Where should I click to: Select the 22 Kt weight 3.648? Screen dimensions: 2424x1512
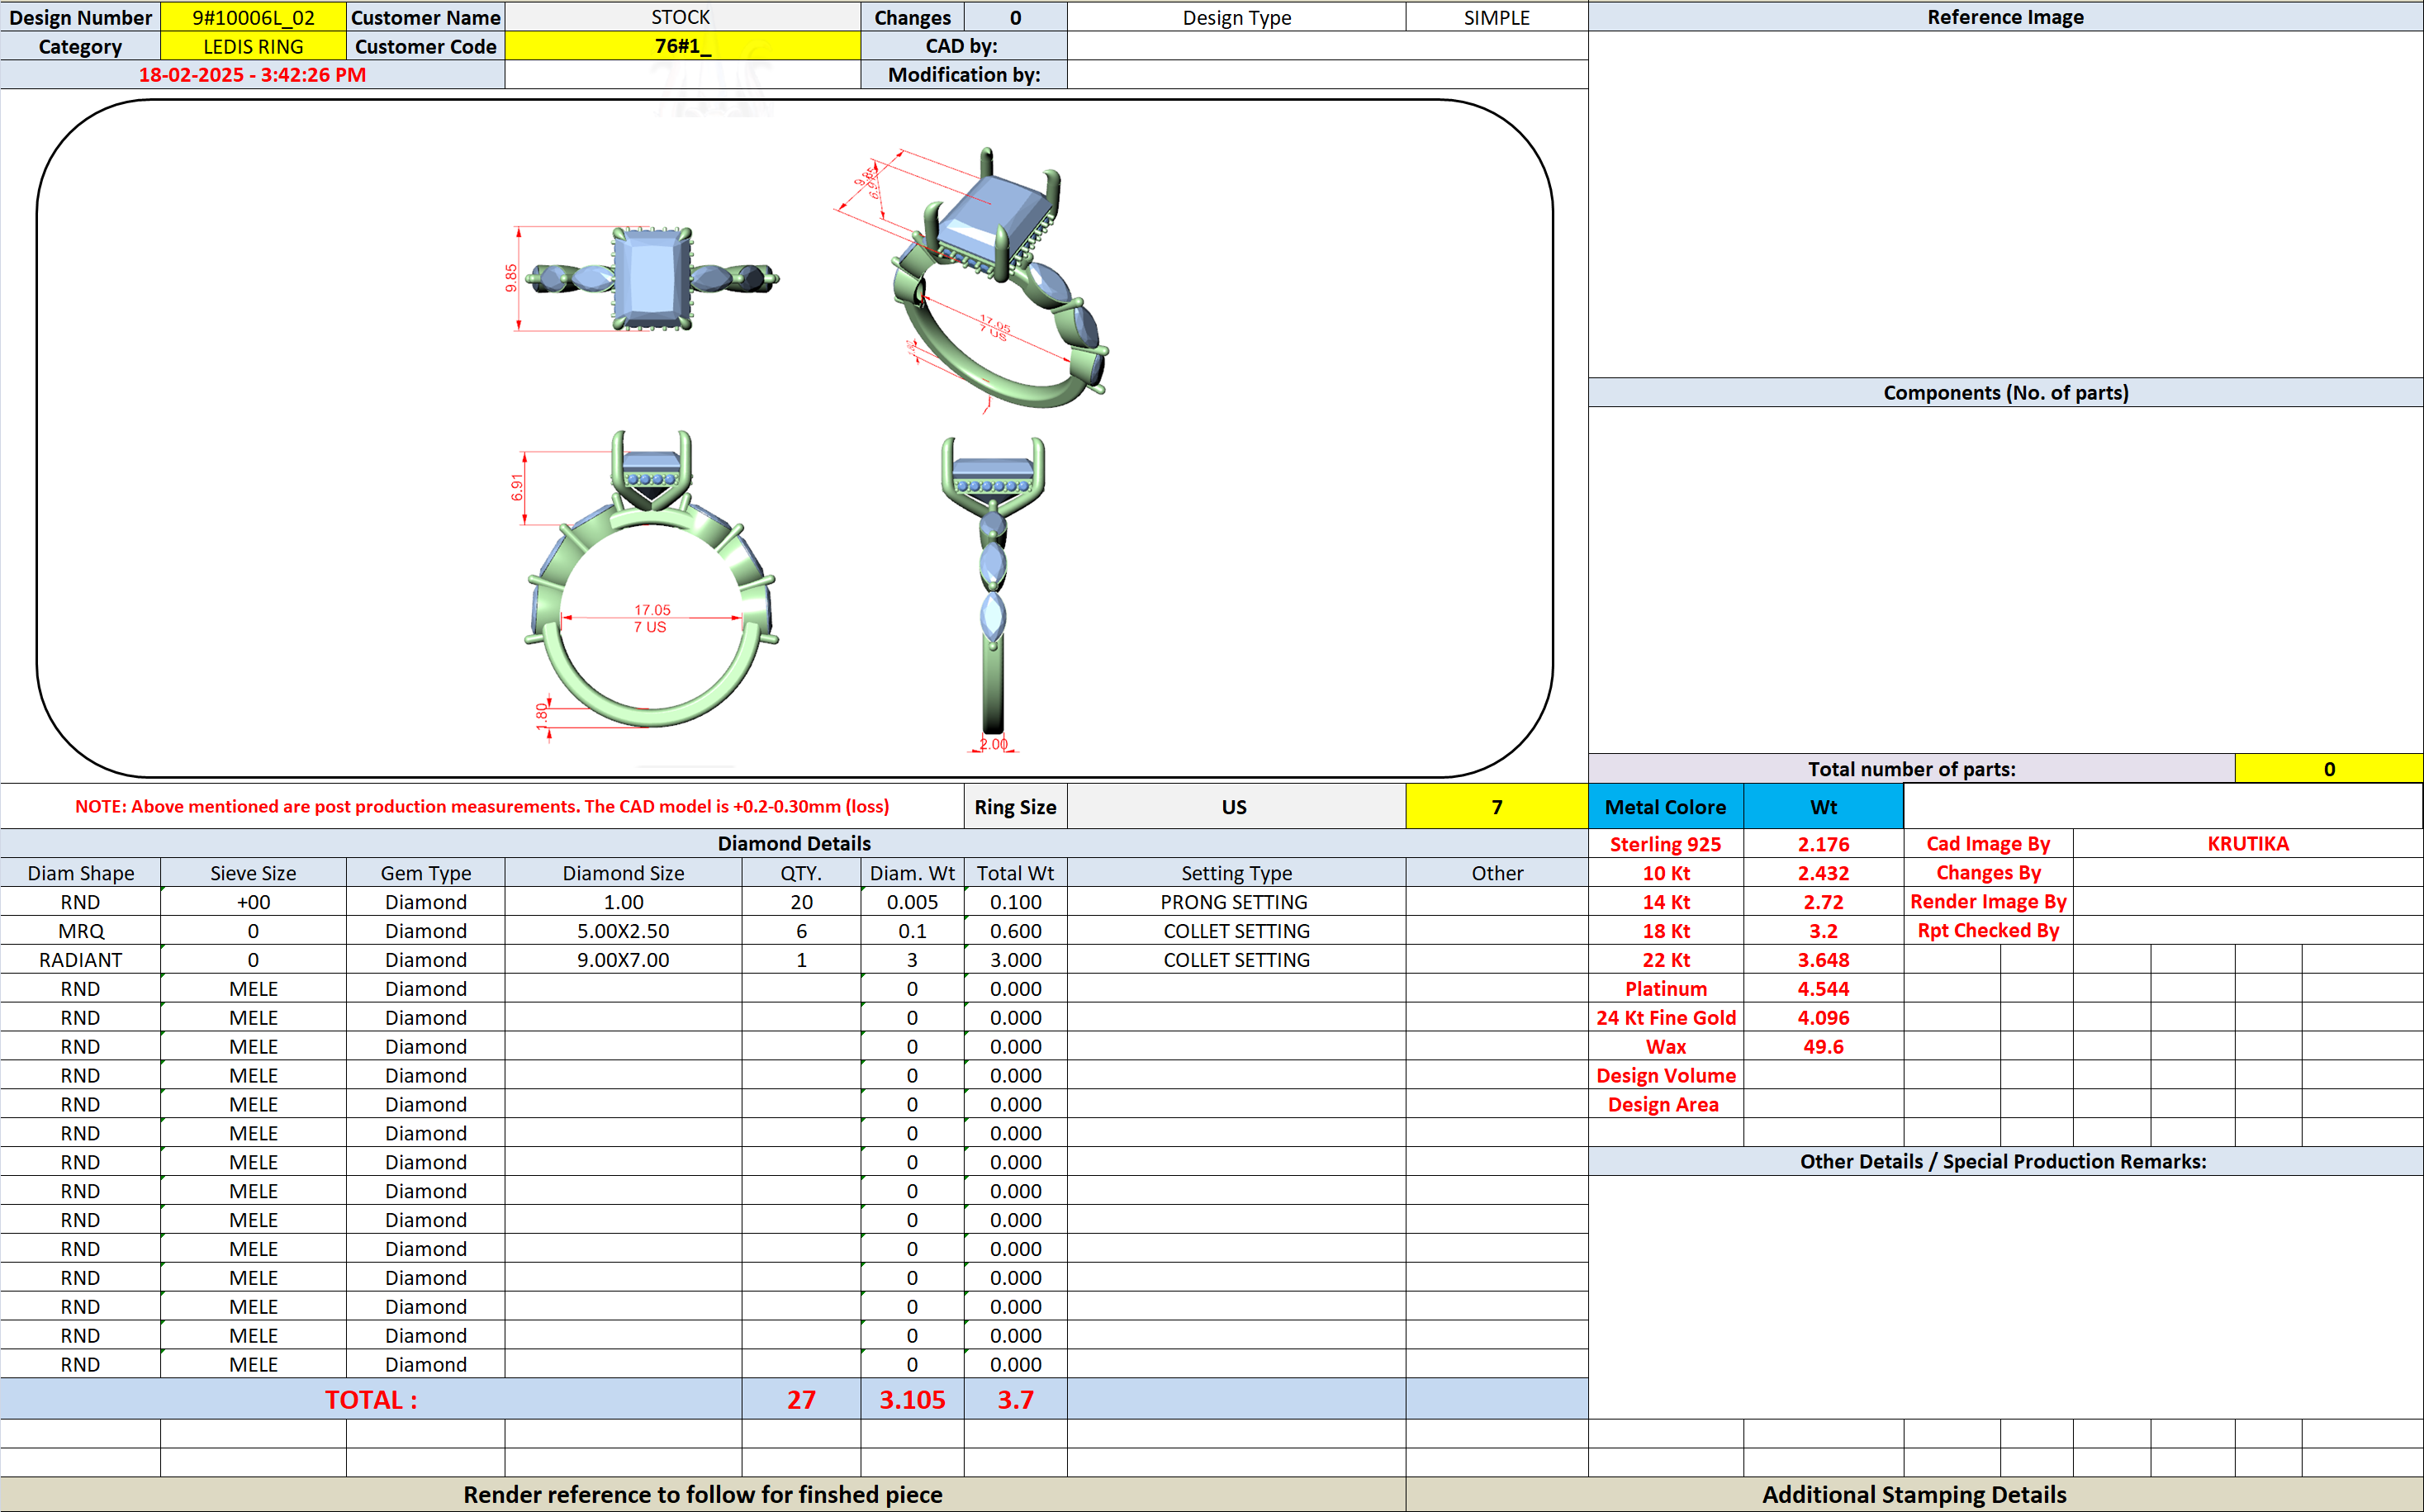tap(1823, 960)
